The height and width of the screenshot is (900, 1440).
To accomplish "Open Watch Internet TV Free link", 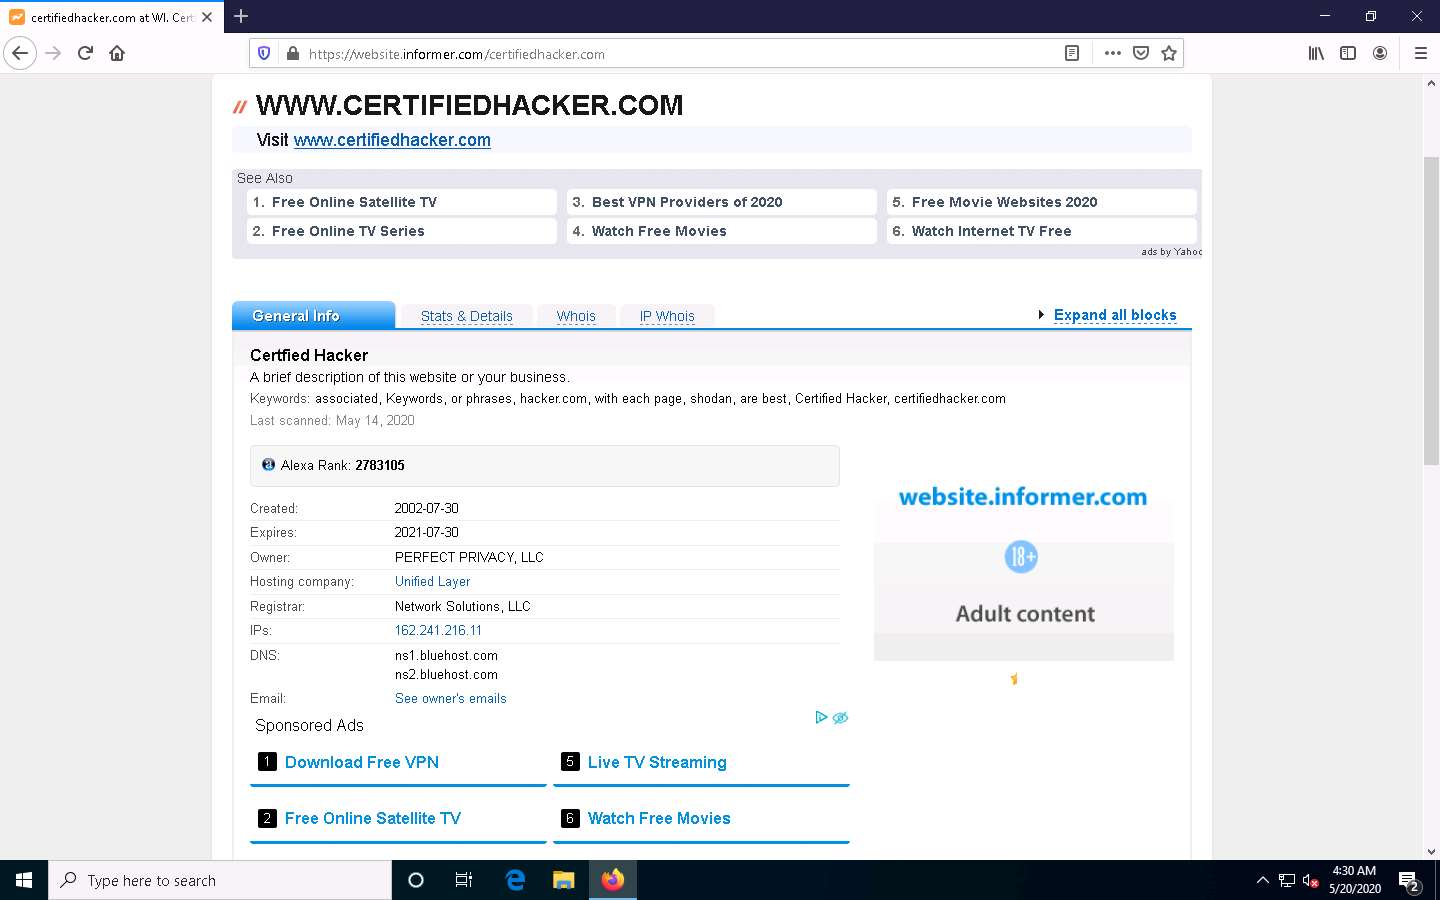I will pos(1041,231).
